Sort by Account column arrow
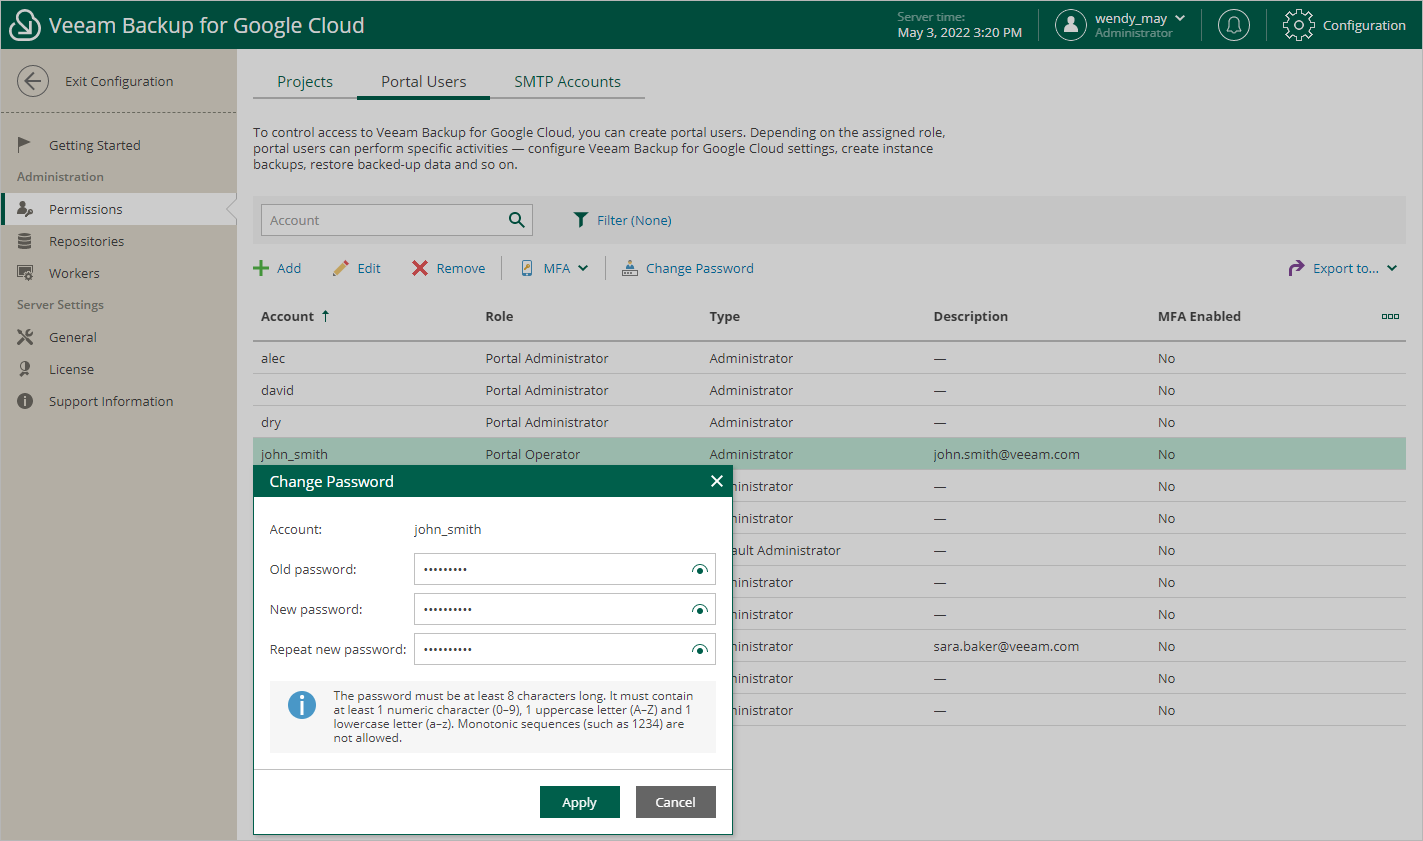 tap(325, 316)
